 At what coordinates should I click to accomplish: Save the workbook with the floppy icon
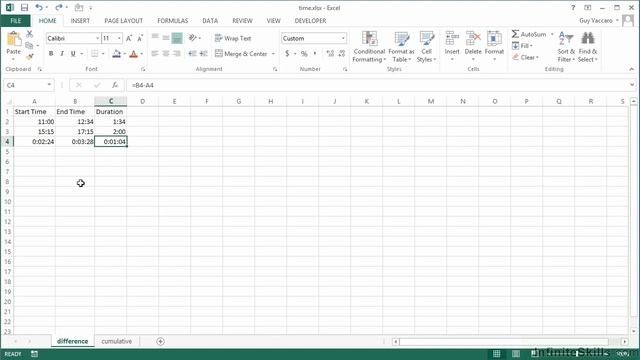[24, 8]
